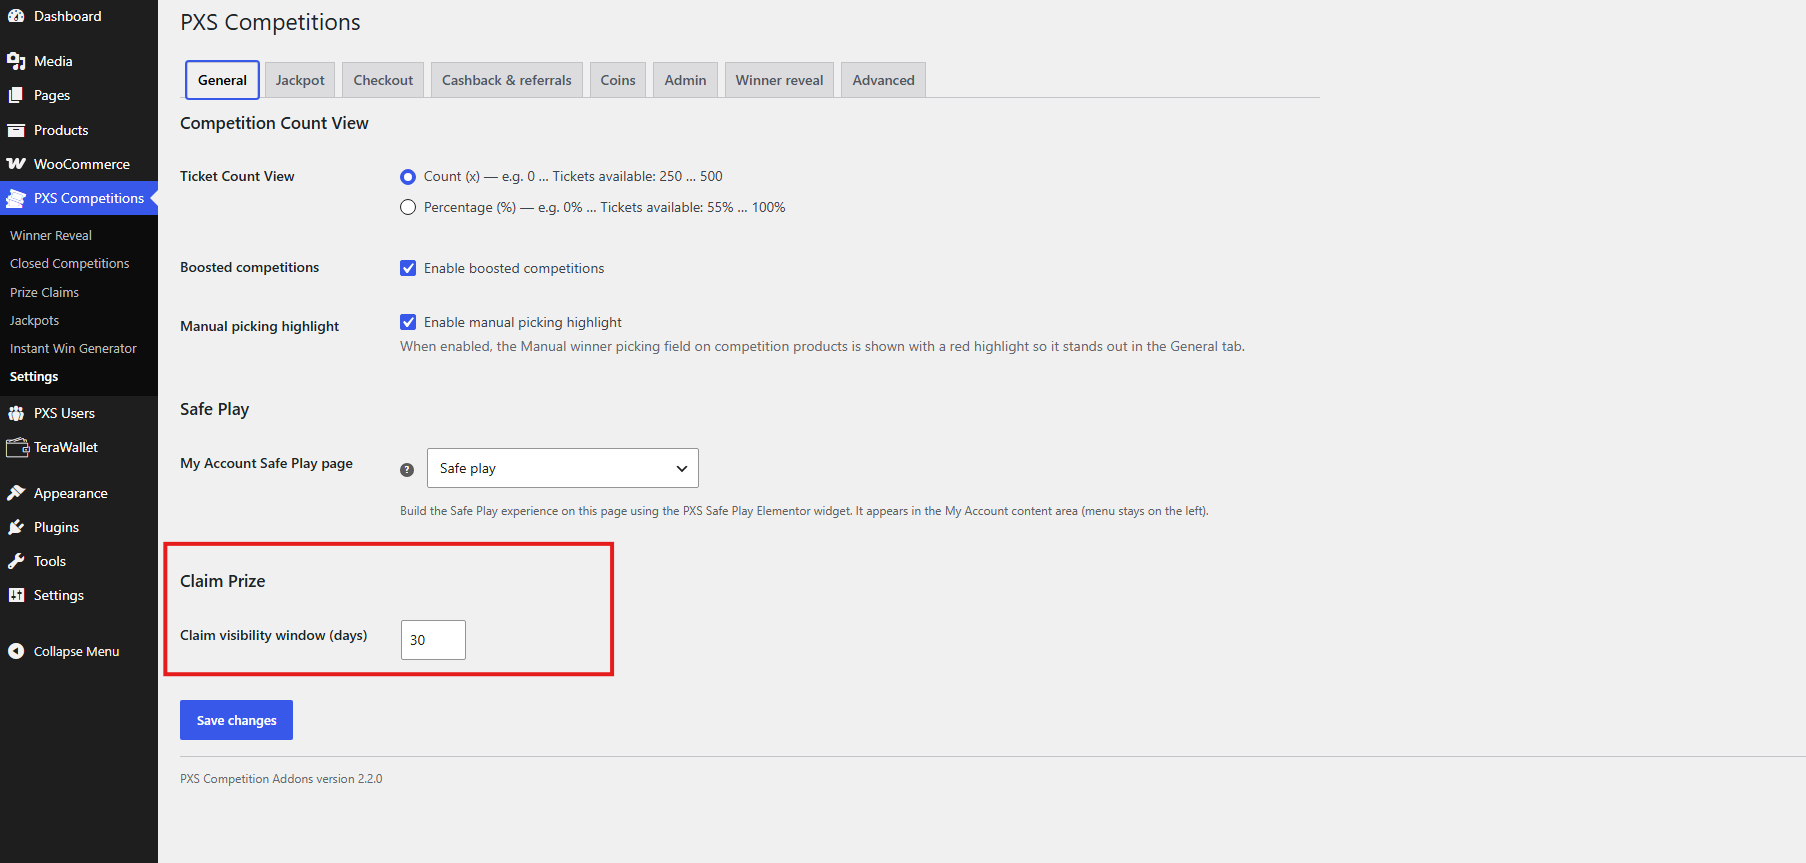Open the Checkout tab

[x=383, y=80]
